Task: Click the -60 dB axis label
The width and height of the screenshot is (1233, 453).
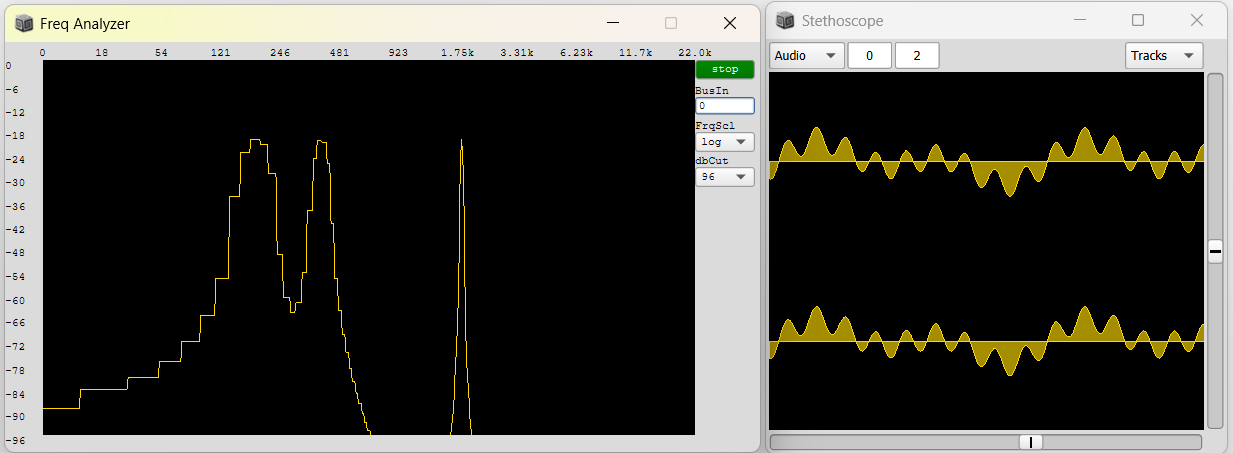Action: pyautogui.click(x=14, y=300)
